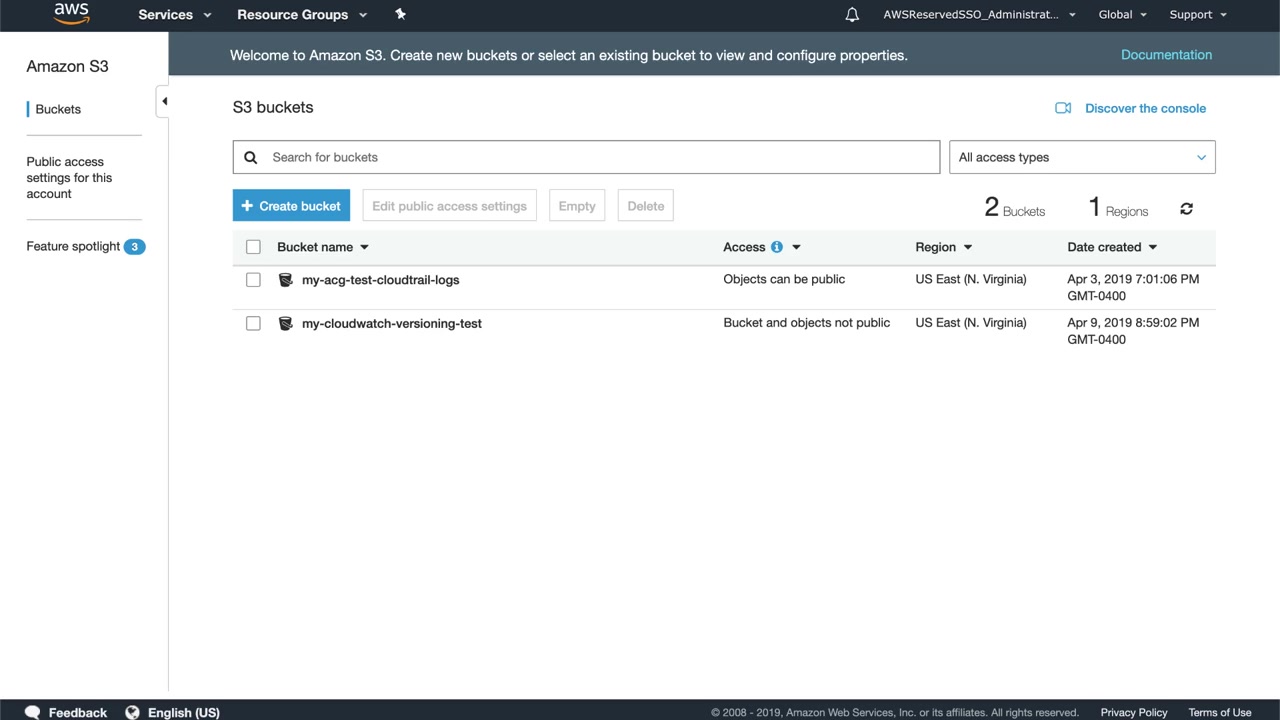1280x720 pixels.
Task: Click Feature spotlight count badge
Action: 134,247
